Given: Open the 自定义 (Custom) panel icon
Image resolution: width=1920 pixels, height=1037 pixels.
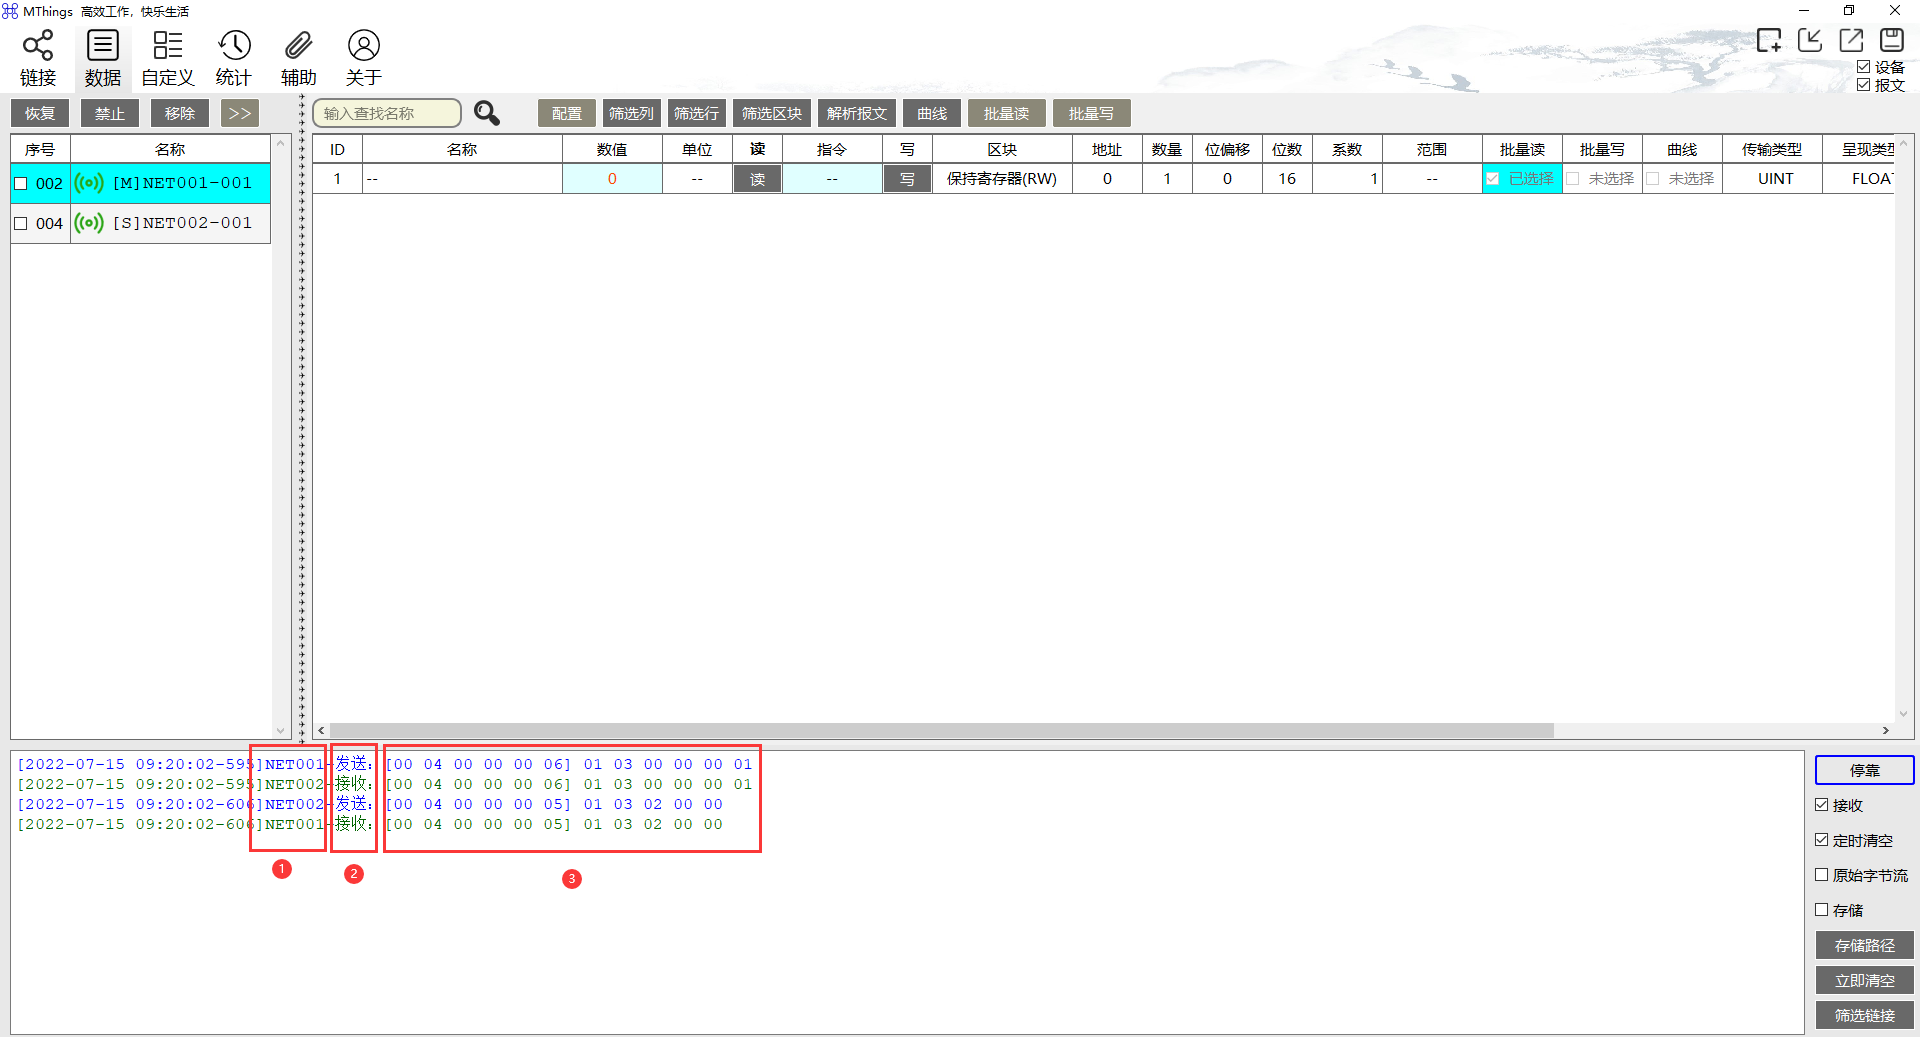Looking at the screenshot, I should coord(167,57).
